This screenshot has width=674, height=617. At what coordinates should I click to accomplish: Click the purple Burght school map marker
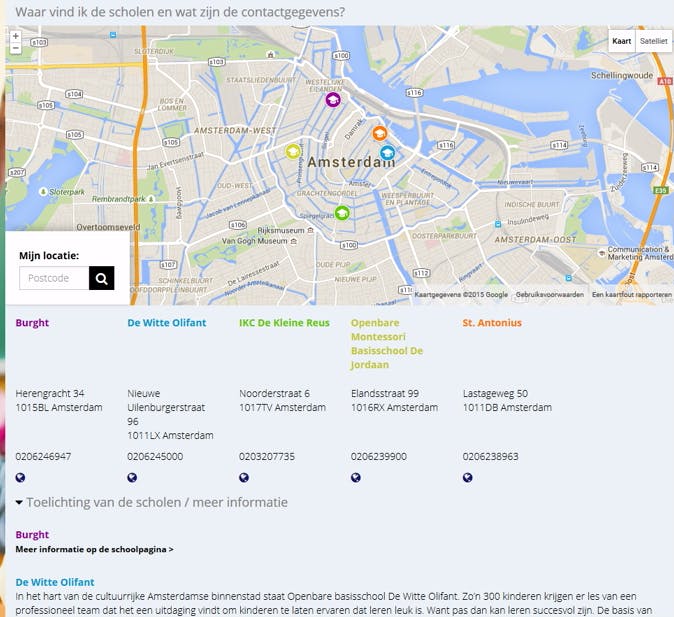333,99
